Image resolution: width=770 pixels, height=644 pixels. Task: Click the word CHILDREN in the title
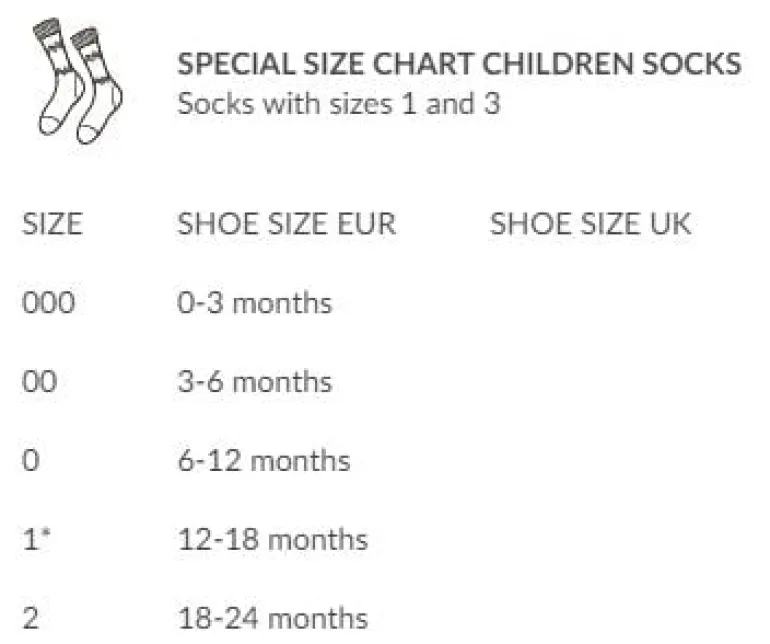pyautogui.click(x=558, y=64)
